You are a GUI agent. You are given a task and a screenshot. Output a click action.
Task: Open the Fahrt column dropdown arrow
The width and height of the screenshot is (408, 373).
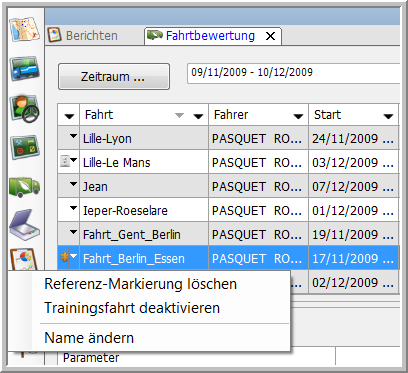(x=198, y=116)
